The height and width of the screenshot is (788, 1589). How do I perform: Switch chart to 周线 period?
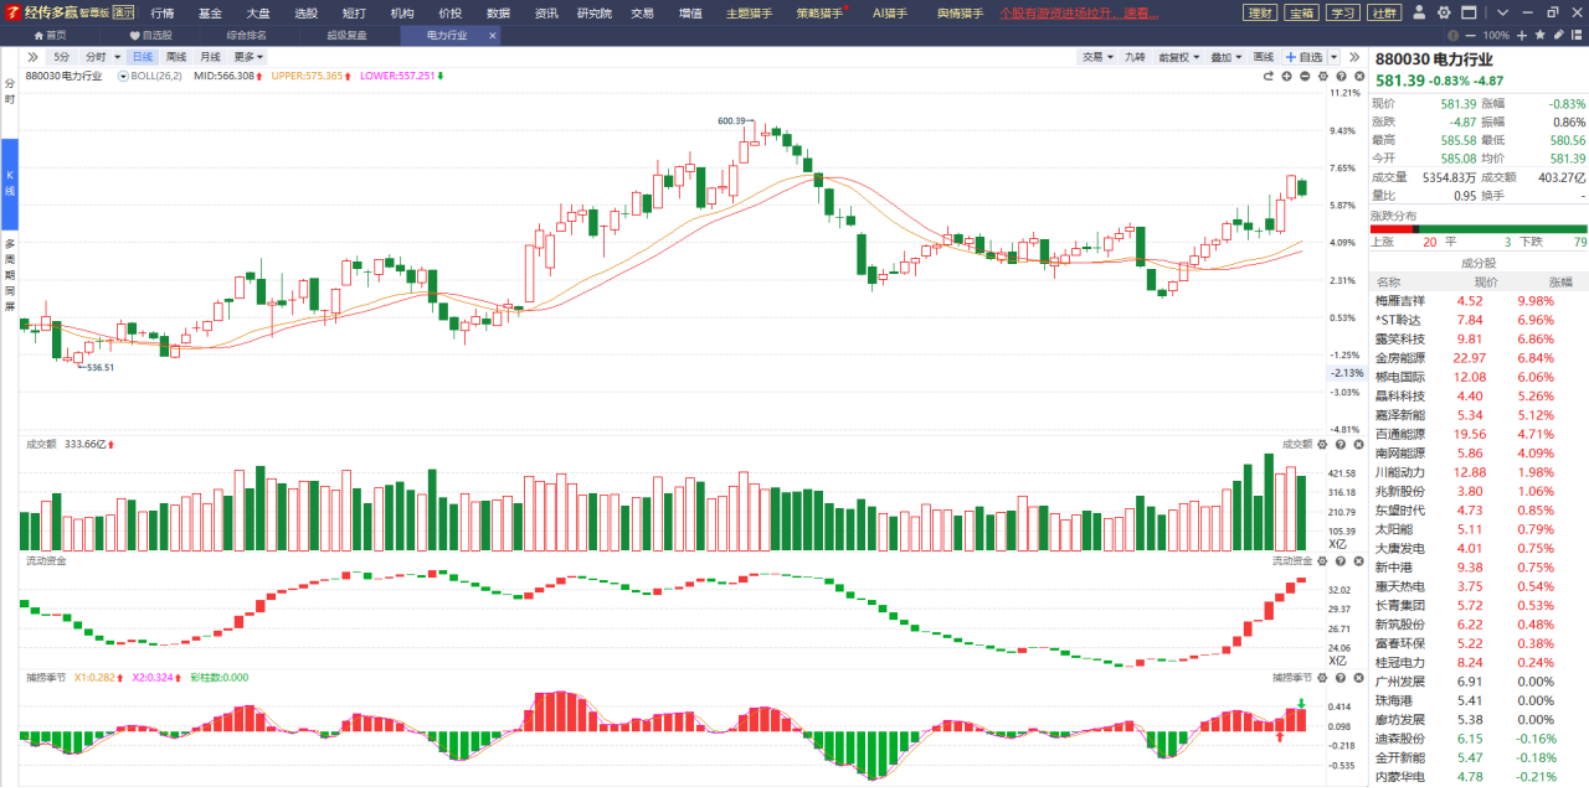[176, 57]
